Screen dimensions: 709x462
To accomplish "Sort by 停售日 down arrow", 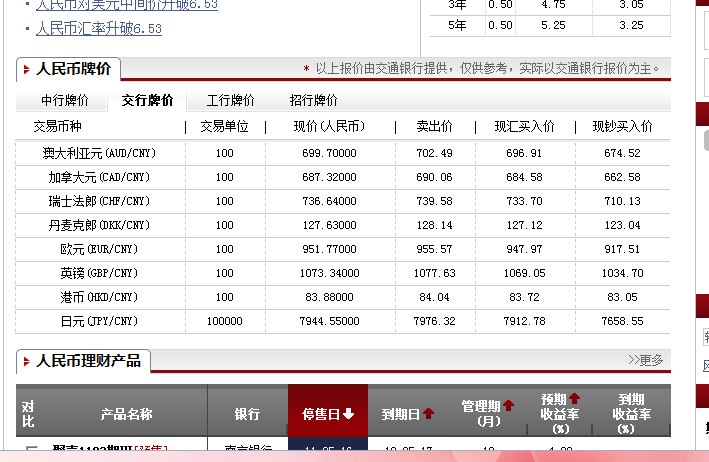I will pyautogui.click(x=349, y=414).
